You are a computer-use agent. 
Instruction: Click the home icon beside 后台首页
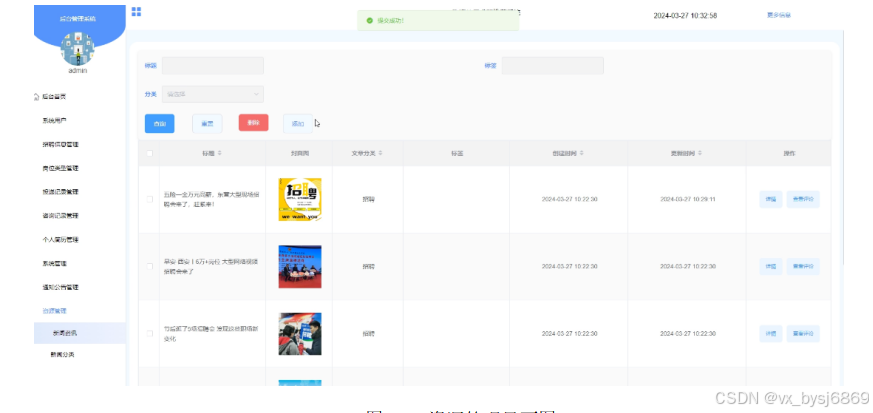pyautogui.click(x=37, y=97)
